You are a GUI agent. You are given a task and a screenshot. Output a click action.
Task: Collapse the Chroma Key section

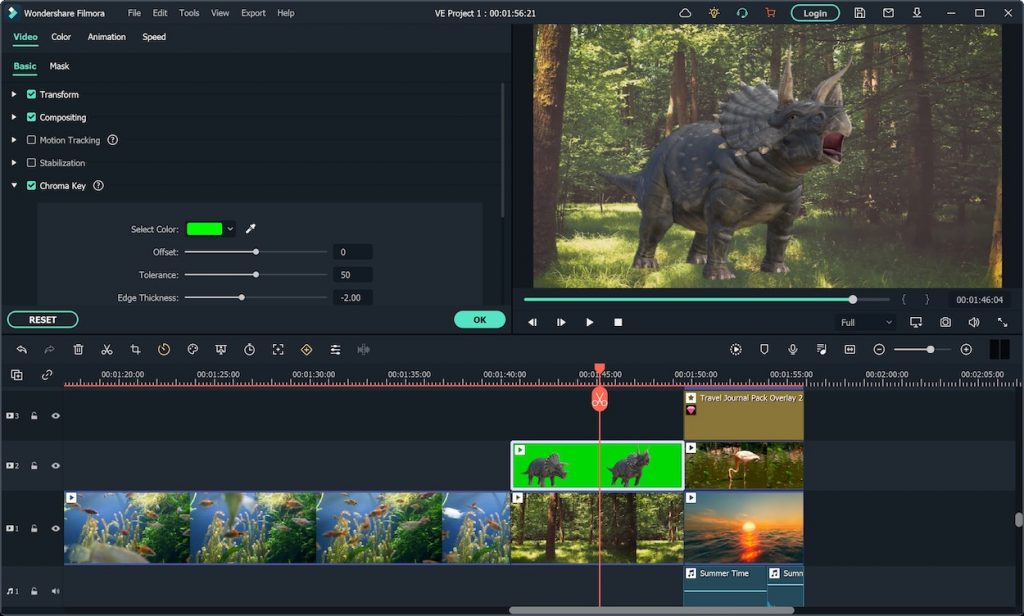pos(13,185)
